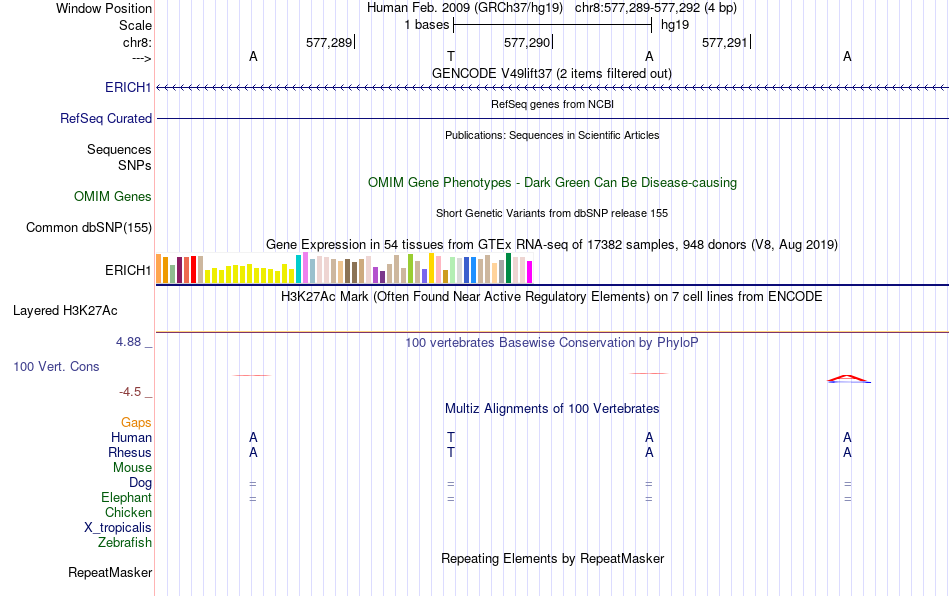Click the -4.5 PhyloP lower scale value
This screenshot has height=596, width=950.
tap(130, 392)
